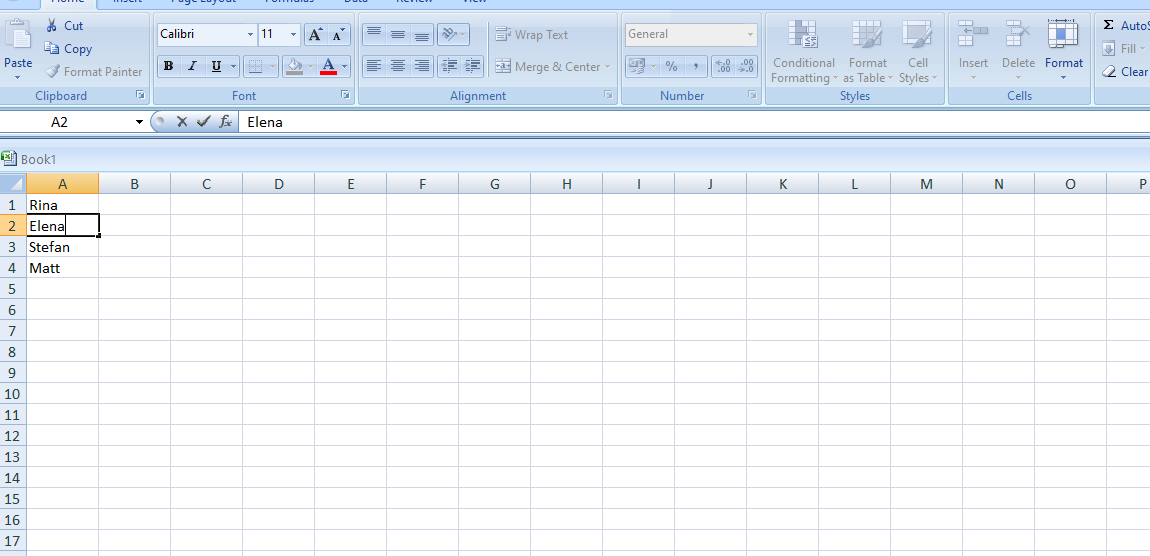Image resolution: width=1150 pixels, height=556 pixels.
Task: Toggle italic formatting
Action: pos(192,67)
